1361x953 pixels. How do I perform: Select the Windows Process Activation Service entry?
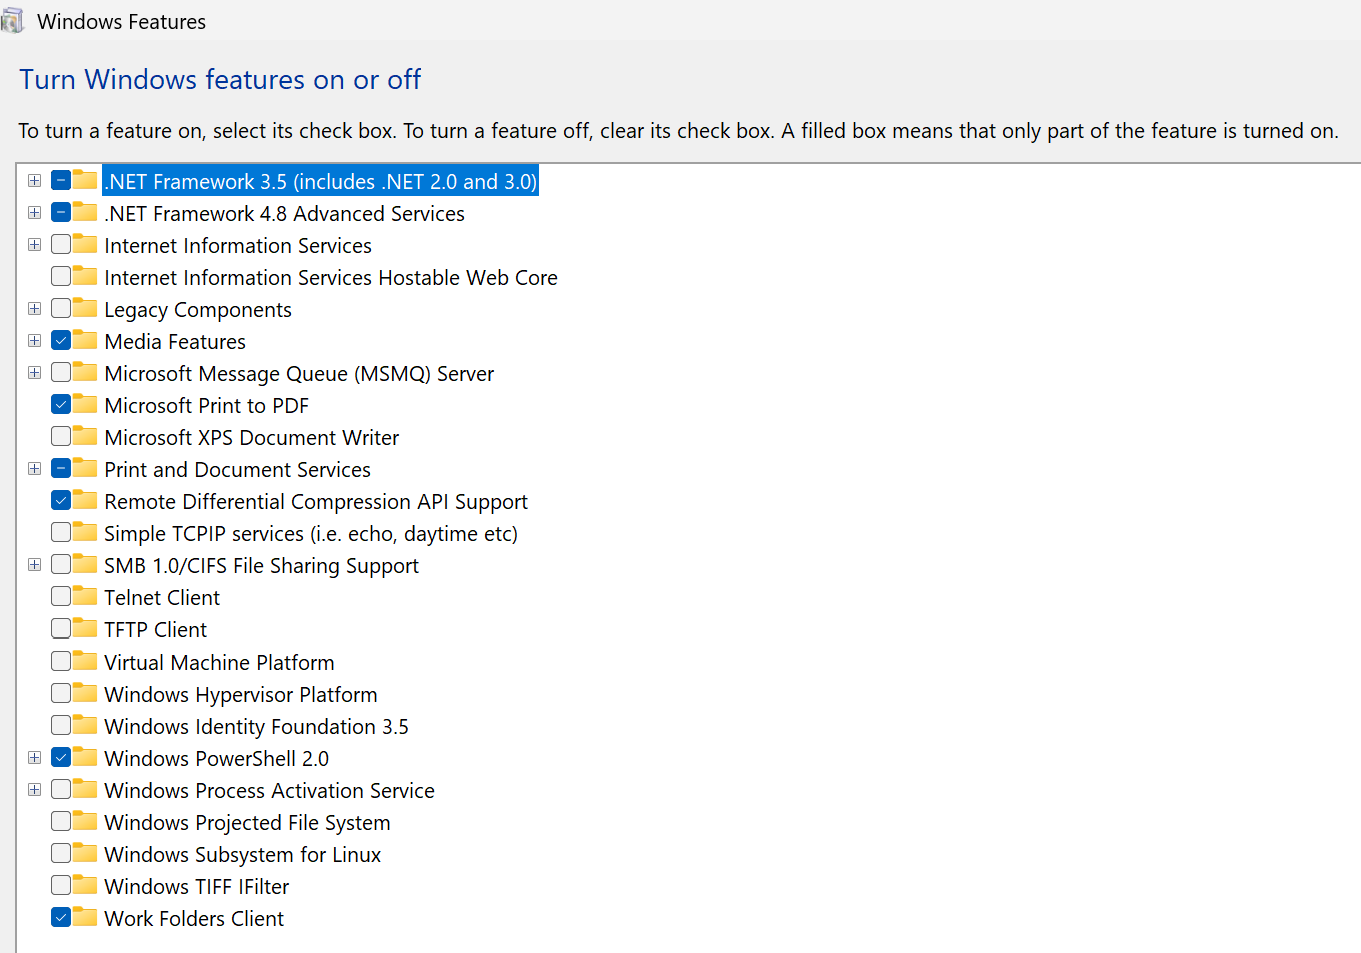tap(267, 789)
